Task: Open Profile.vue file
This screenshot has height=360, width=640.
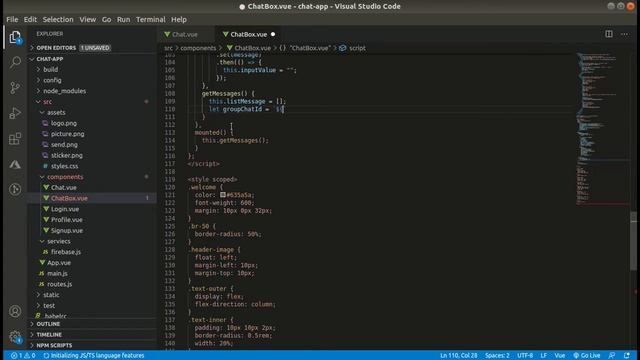Action: pyautogui.click(x=92, y=220)
